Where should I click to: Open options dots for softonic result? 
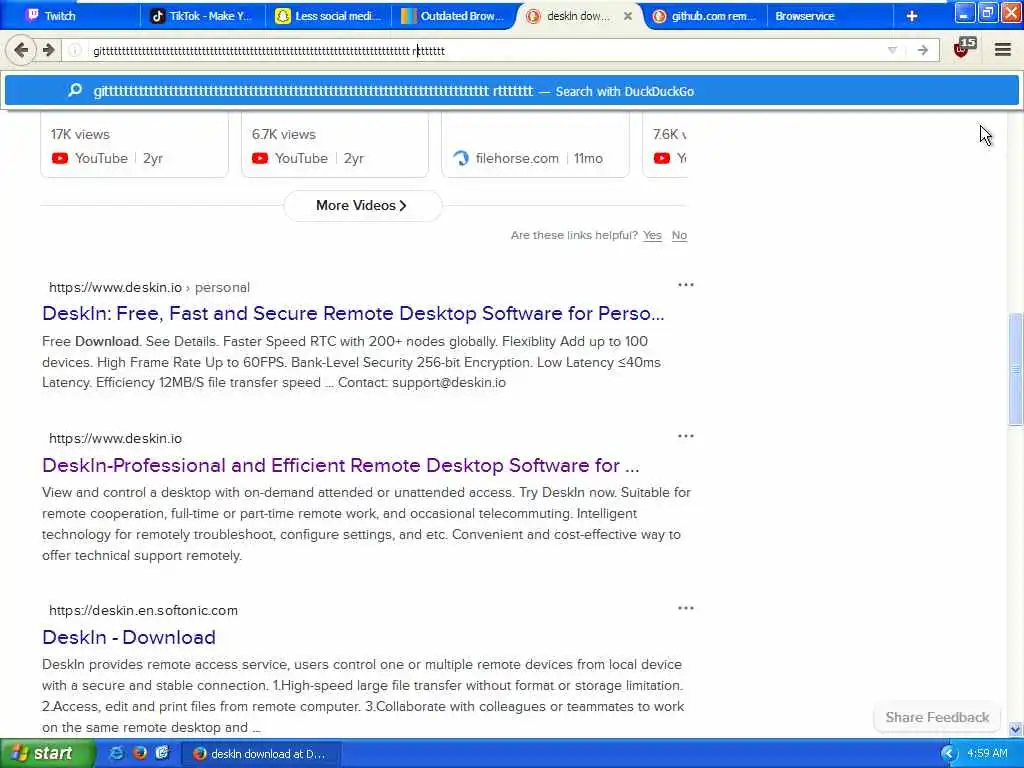(686, 608)
